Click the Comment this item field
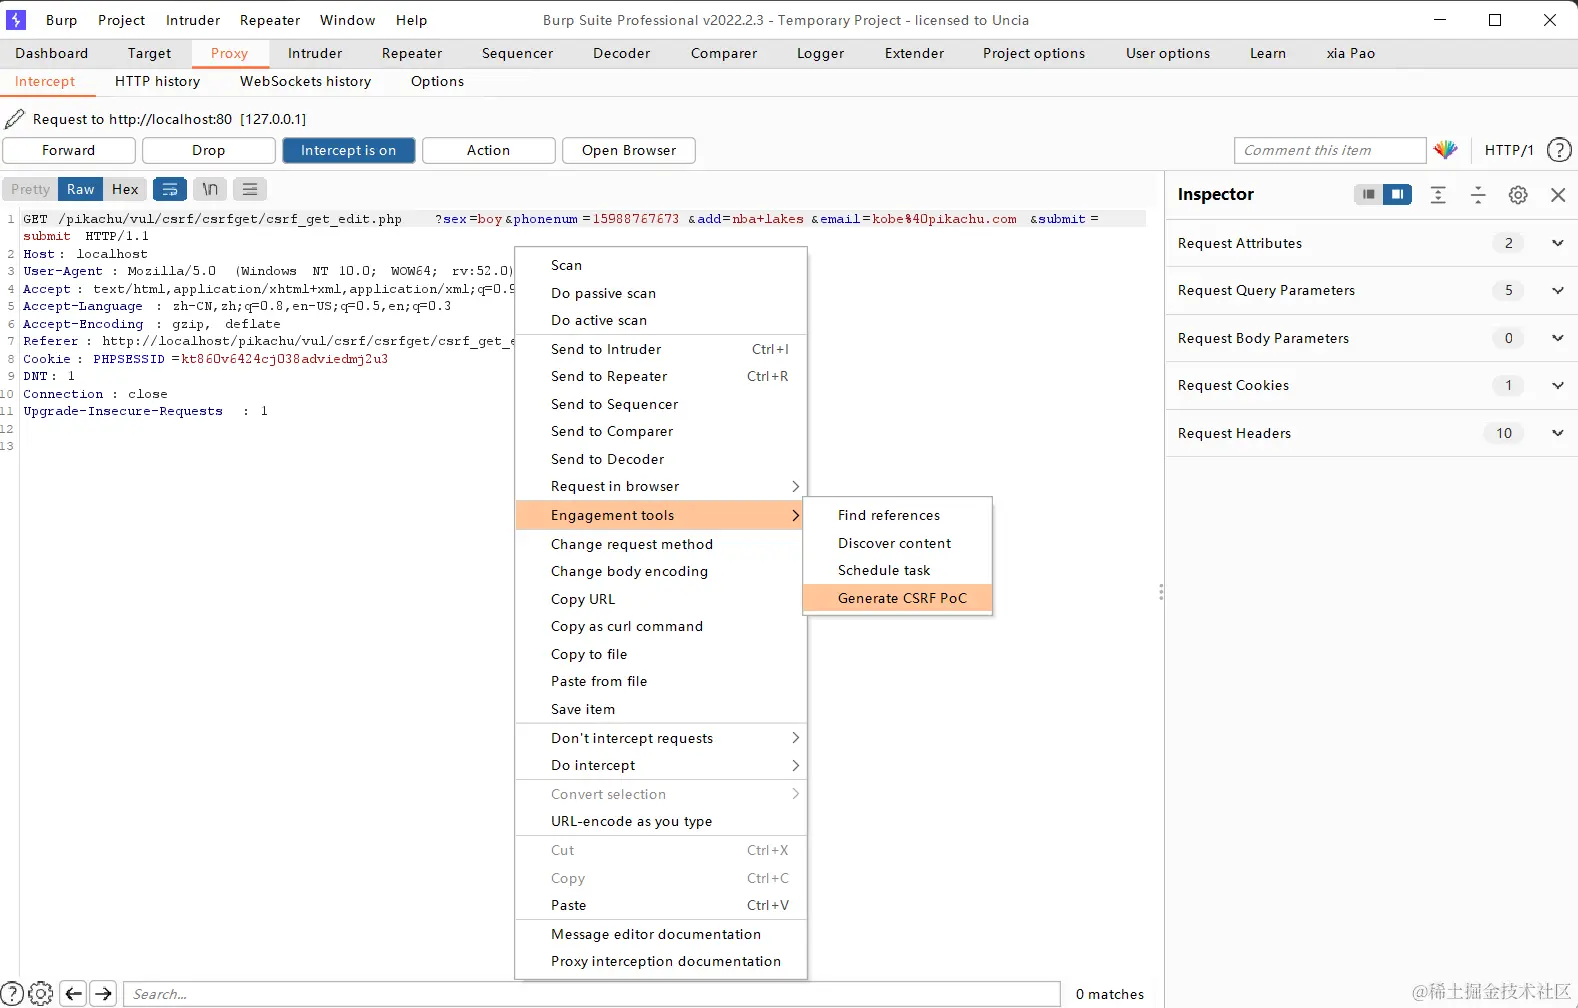This screenshot has width=1578, height=1008. pos(1330,150)
